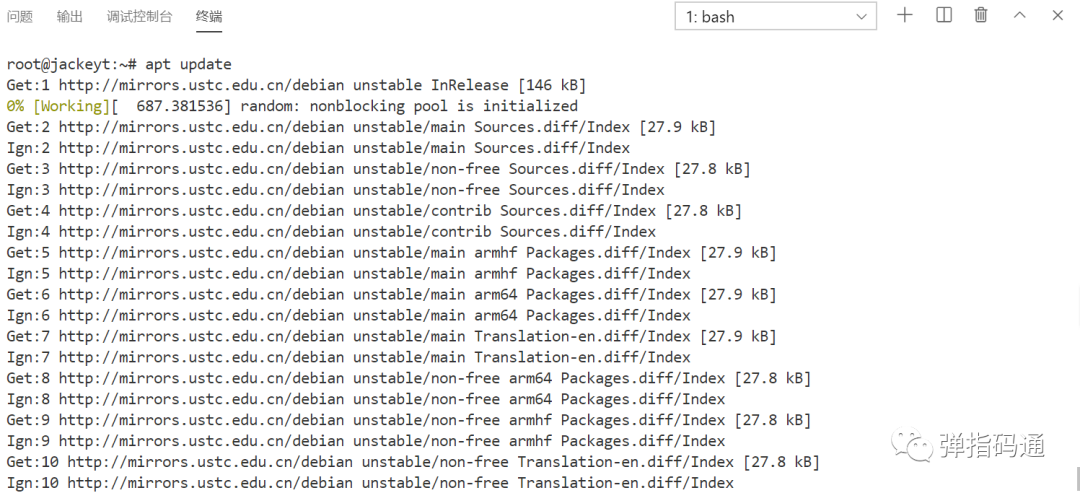
Task: Close the panel with the X icon
Action: coord(1058,15)
